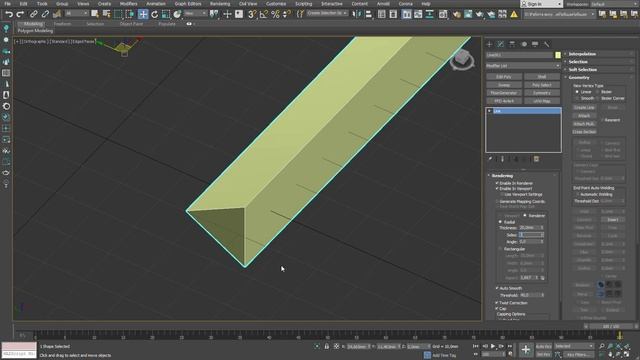This screenshot has width=640, height=360.
Task: Select the Radial radio option
Action: tap(500, 222)
